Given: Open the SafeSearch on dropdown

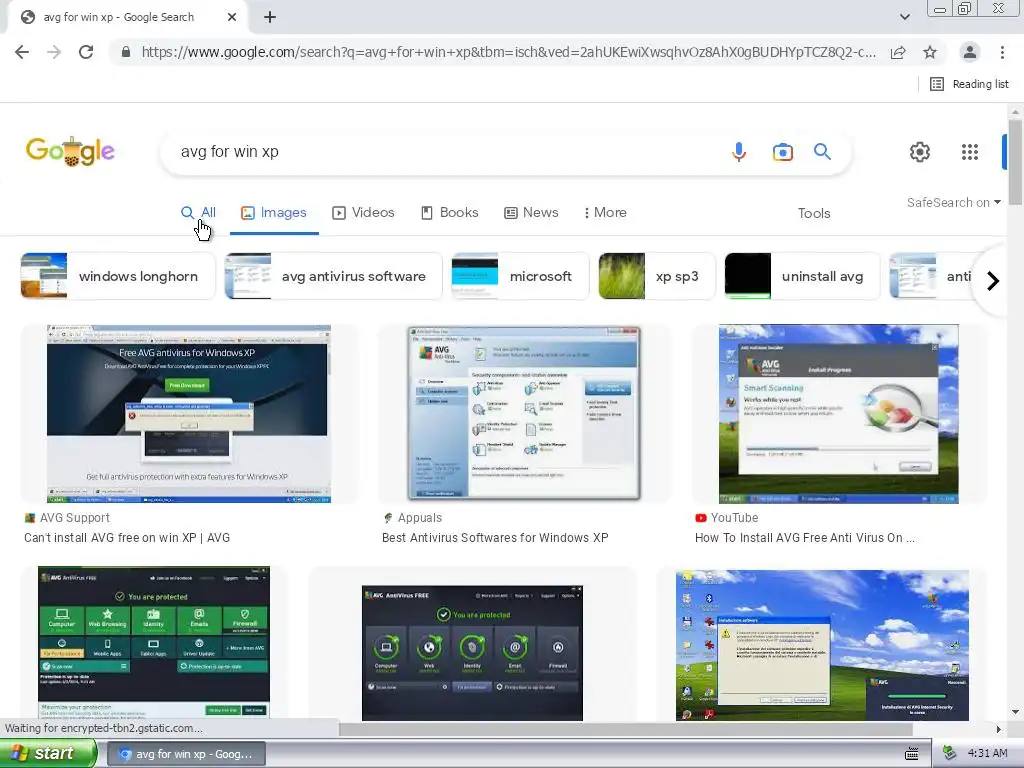Looking at the screenshot, I should click(953, 202).
